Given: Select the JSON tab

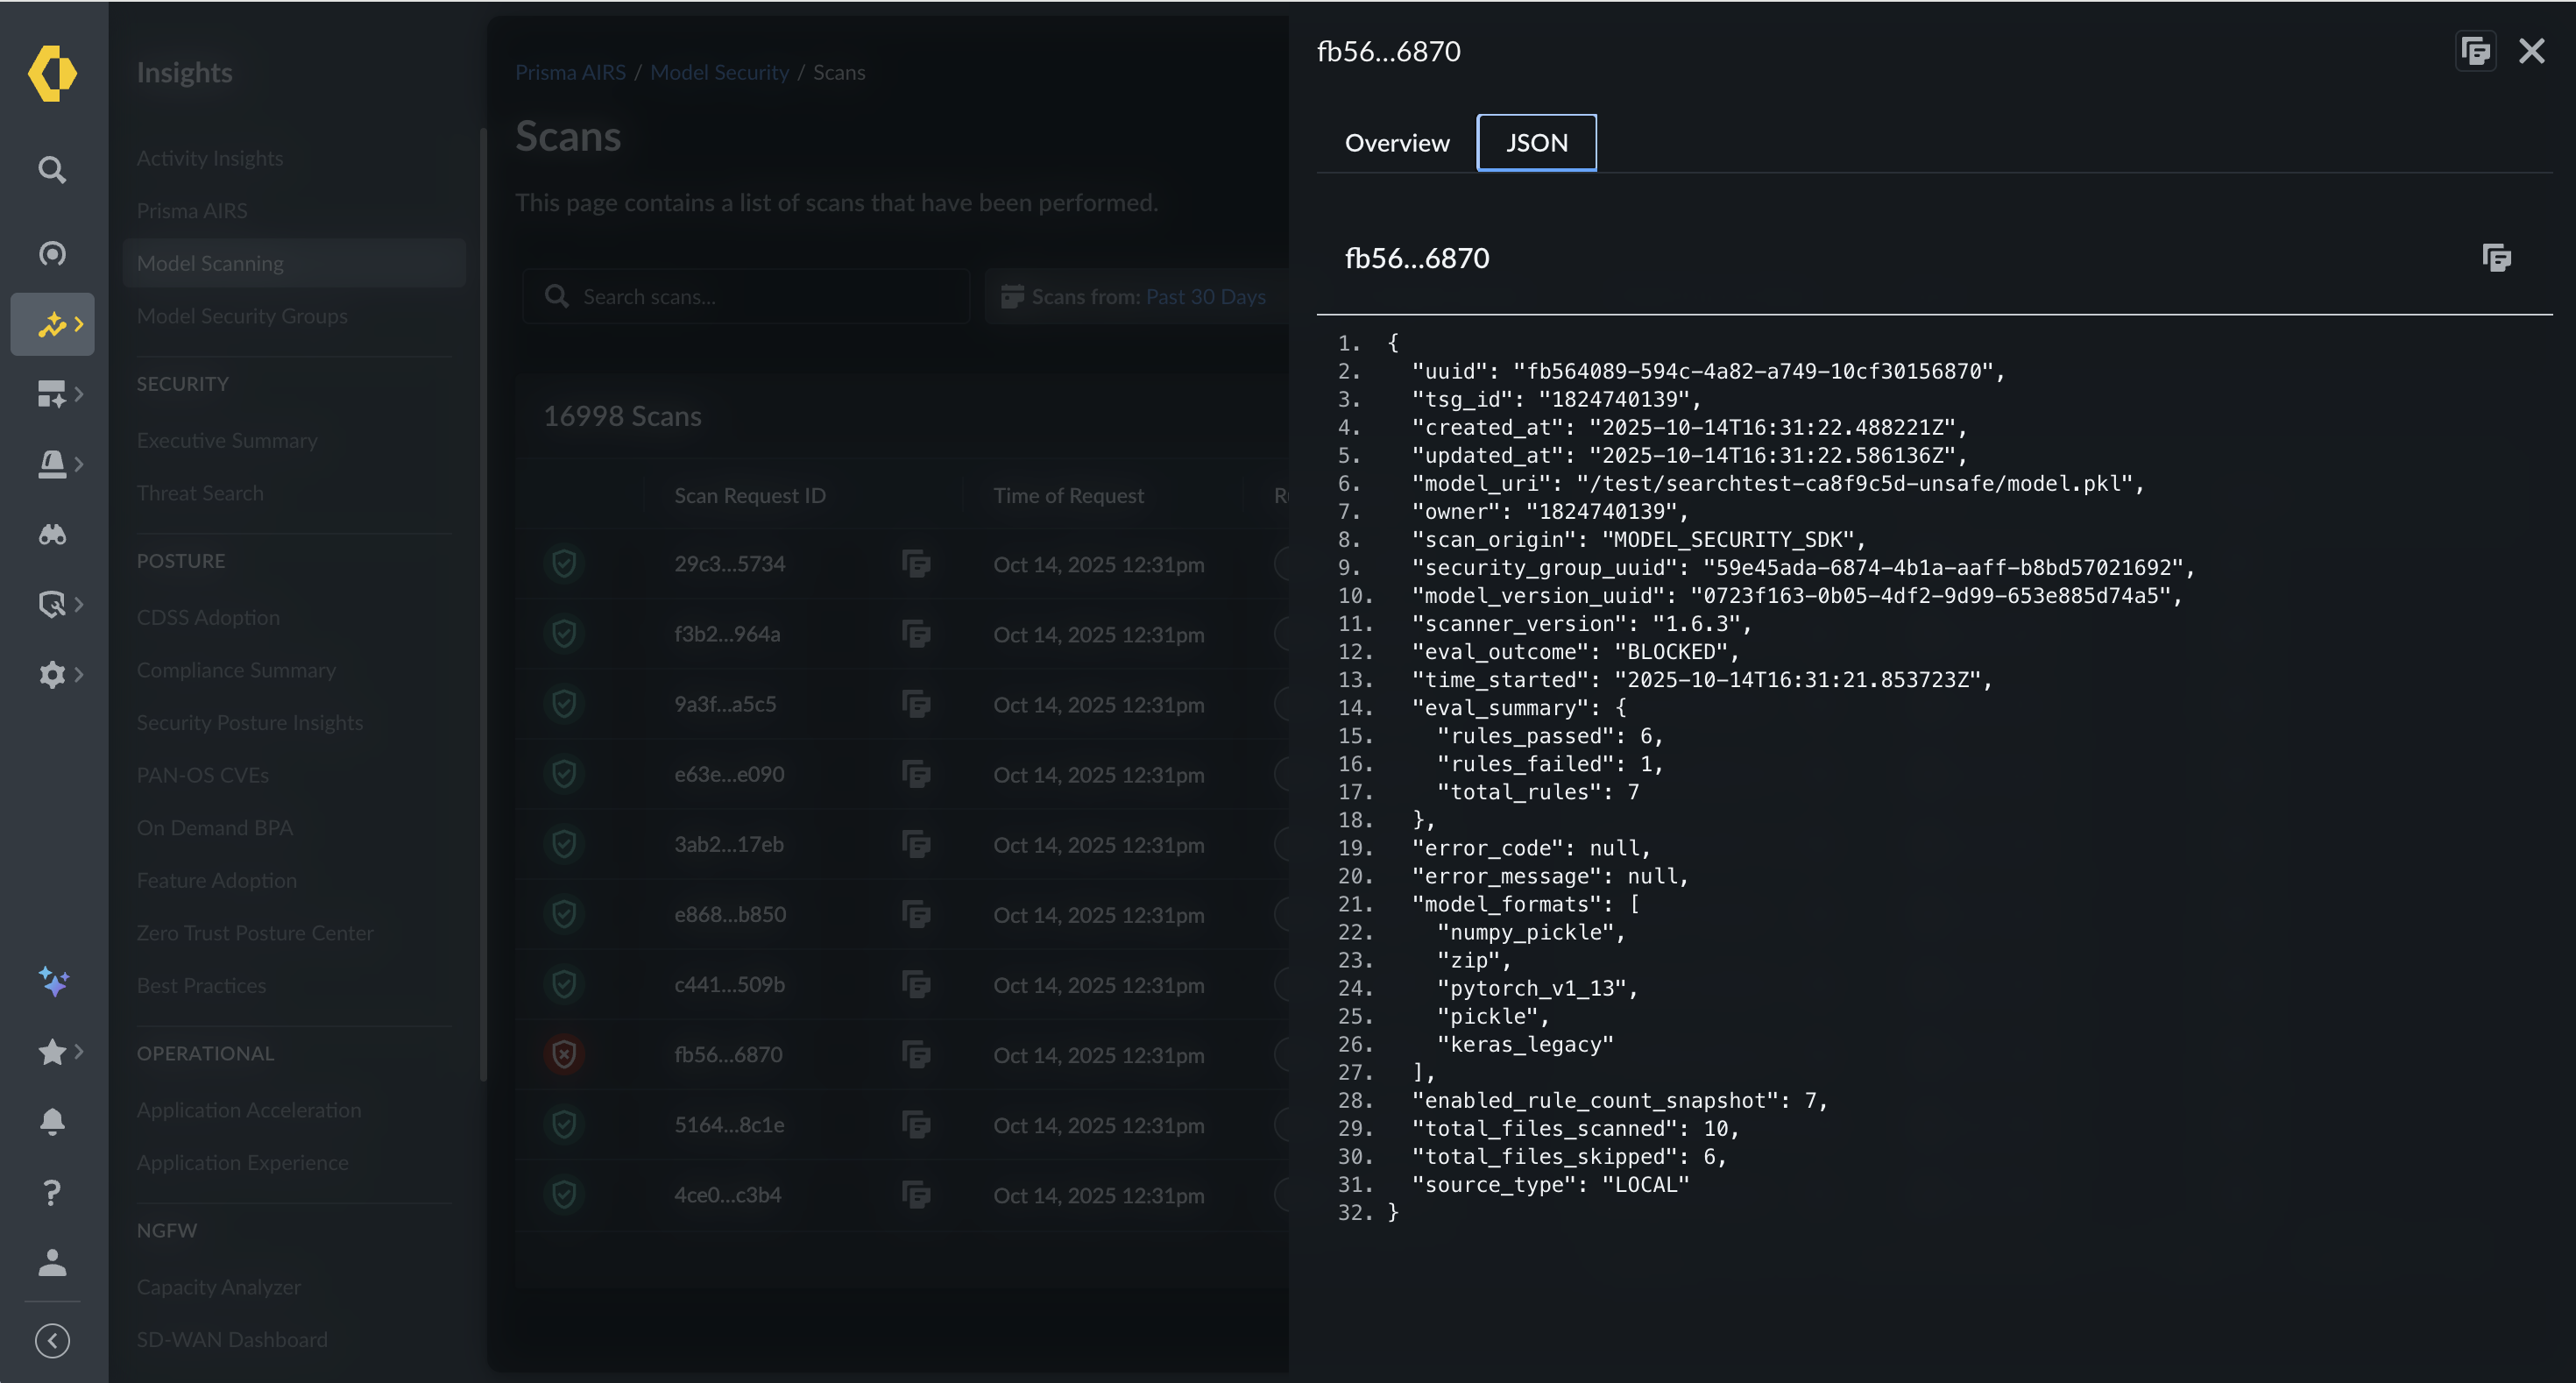Looking at the screenshot, I should tap(1536, 143).
